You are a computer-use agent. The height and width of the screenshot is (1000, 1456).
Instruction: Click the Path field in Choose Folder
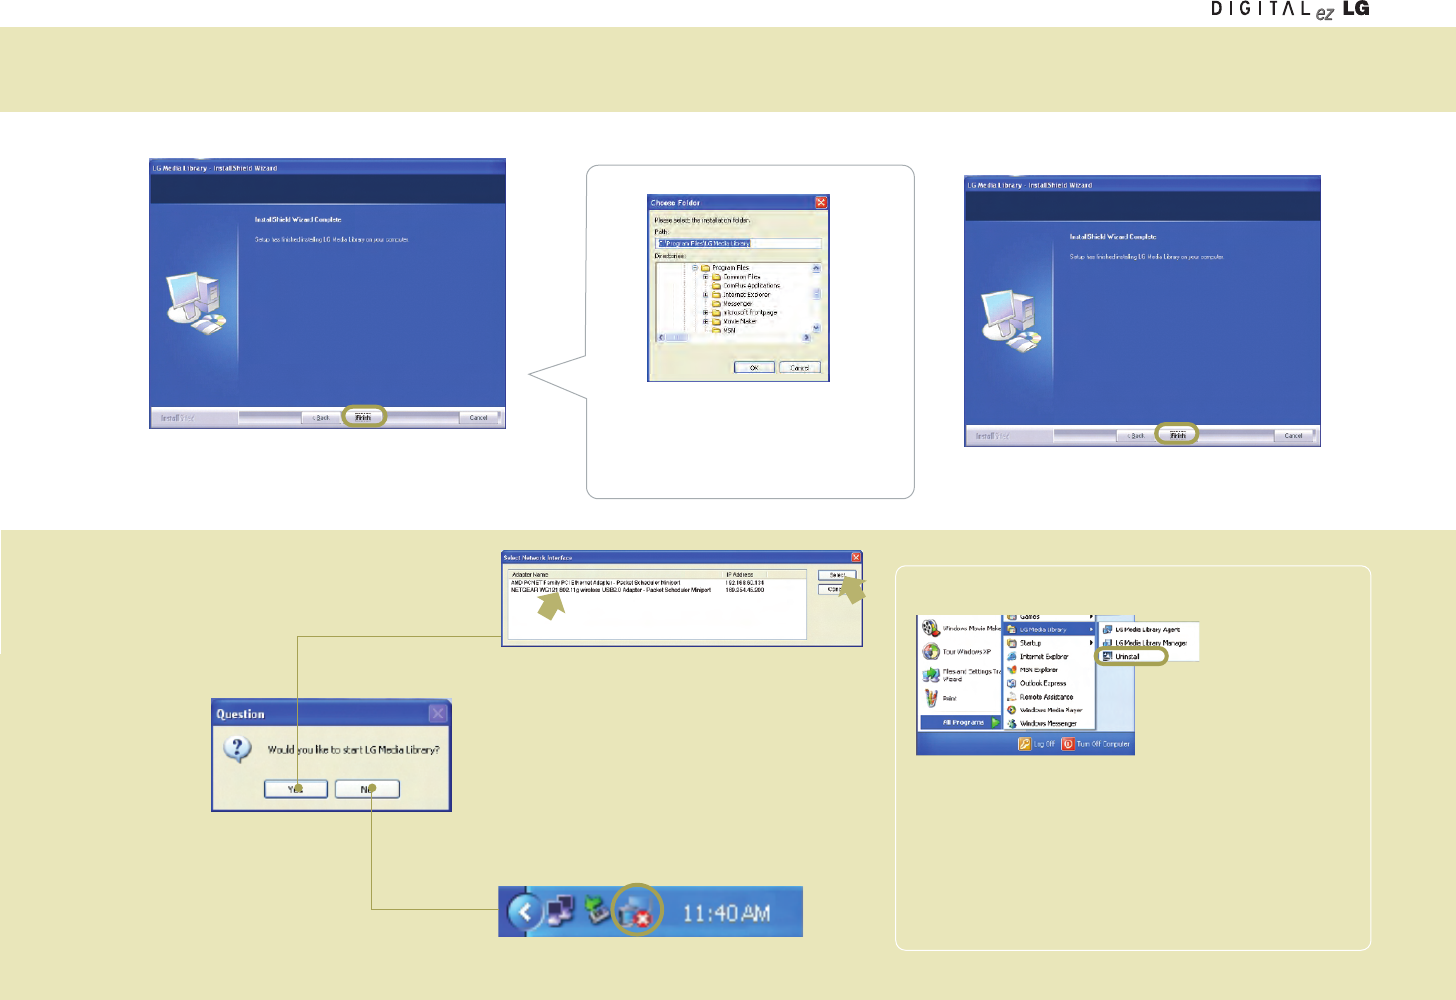738,243
